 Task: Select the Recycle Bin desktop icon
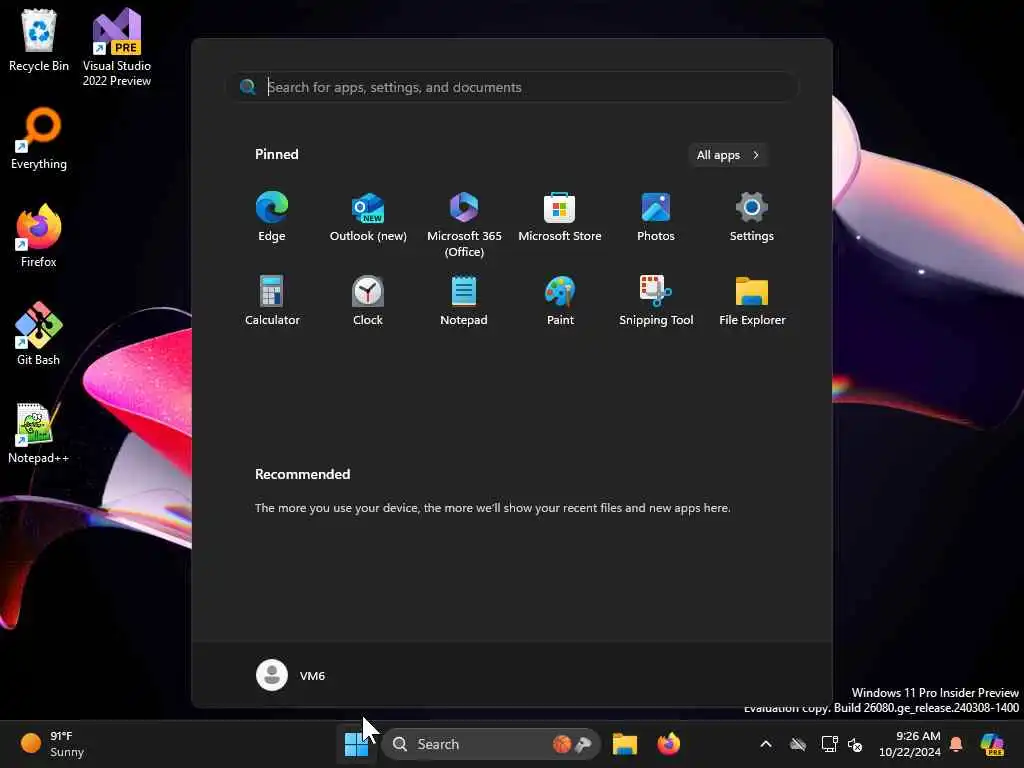pos(39,40)
